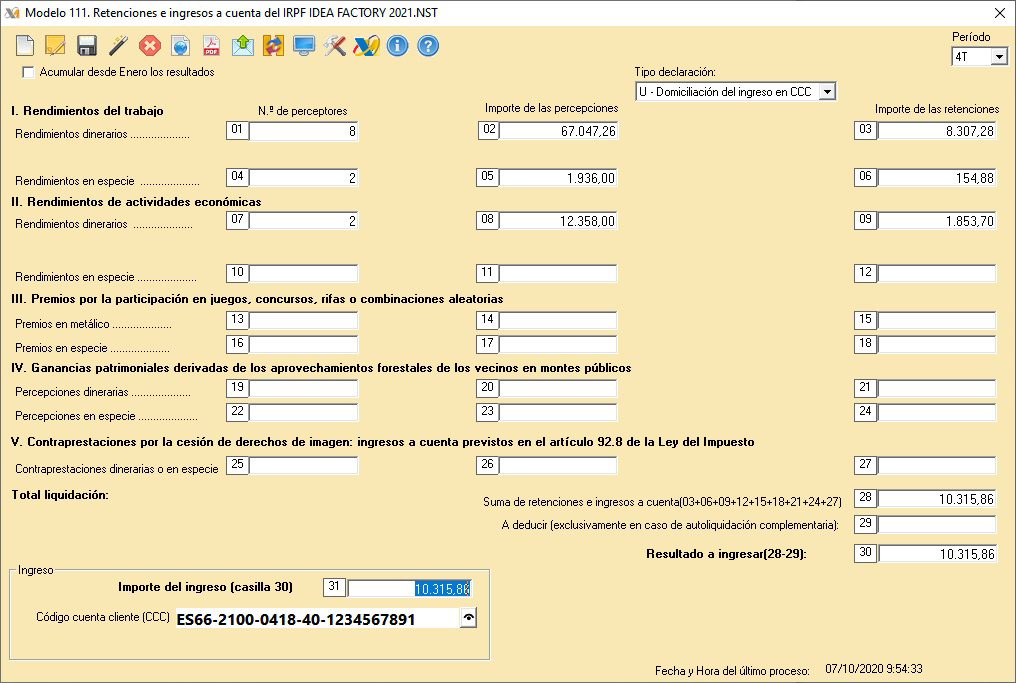Click empty field 20

(558, 388)
